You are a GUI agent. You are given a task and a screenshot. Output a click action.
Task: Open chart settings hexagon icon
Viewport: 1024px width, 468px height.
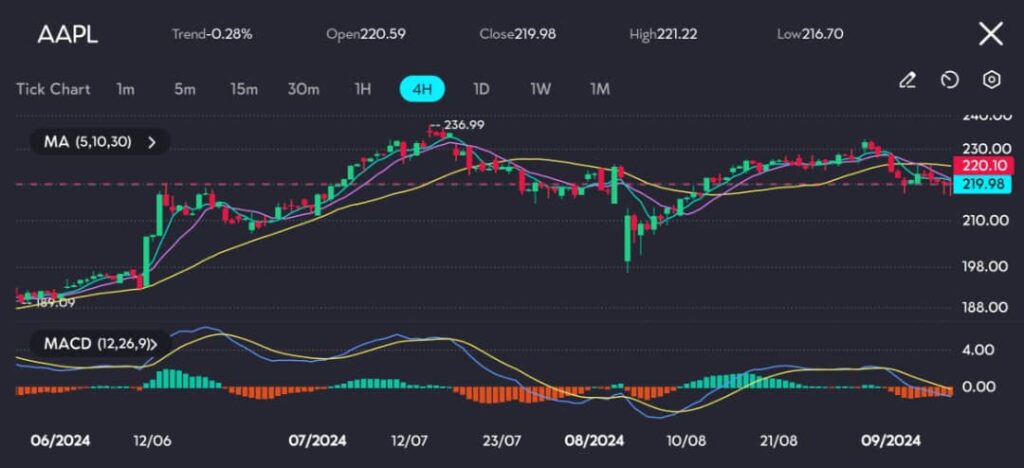point(991,80)
